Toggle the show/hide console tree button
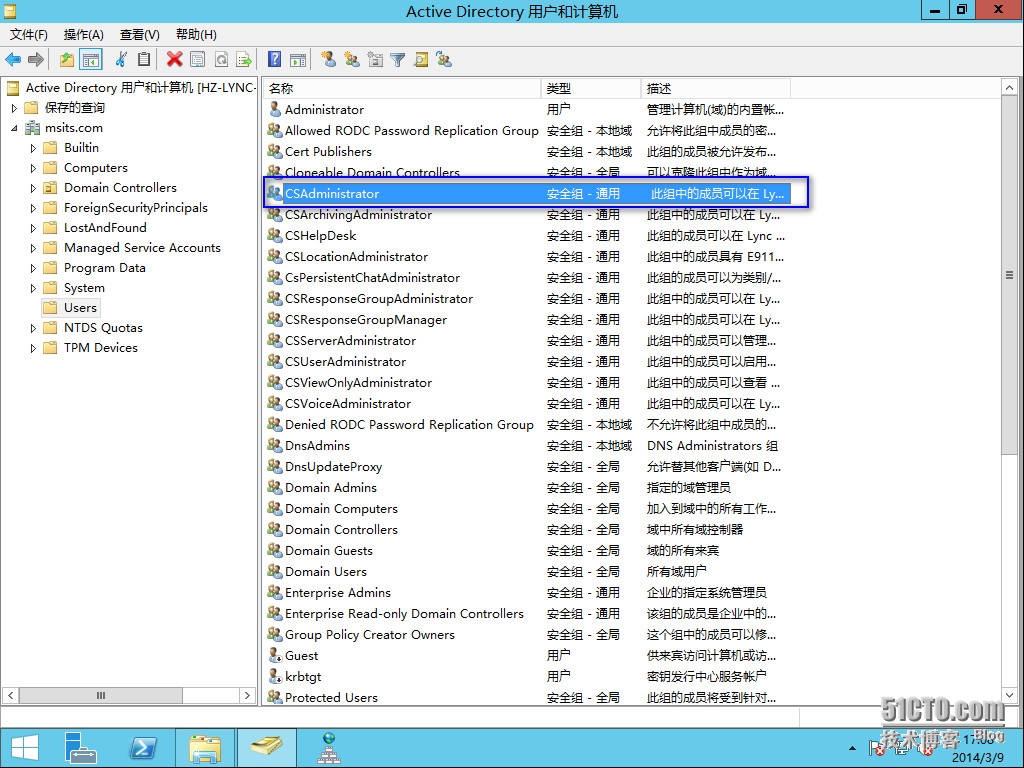The image size is (1024, 768). (x=91, y=60)
